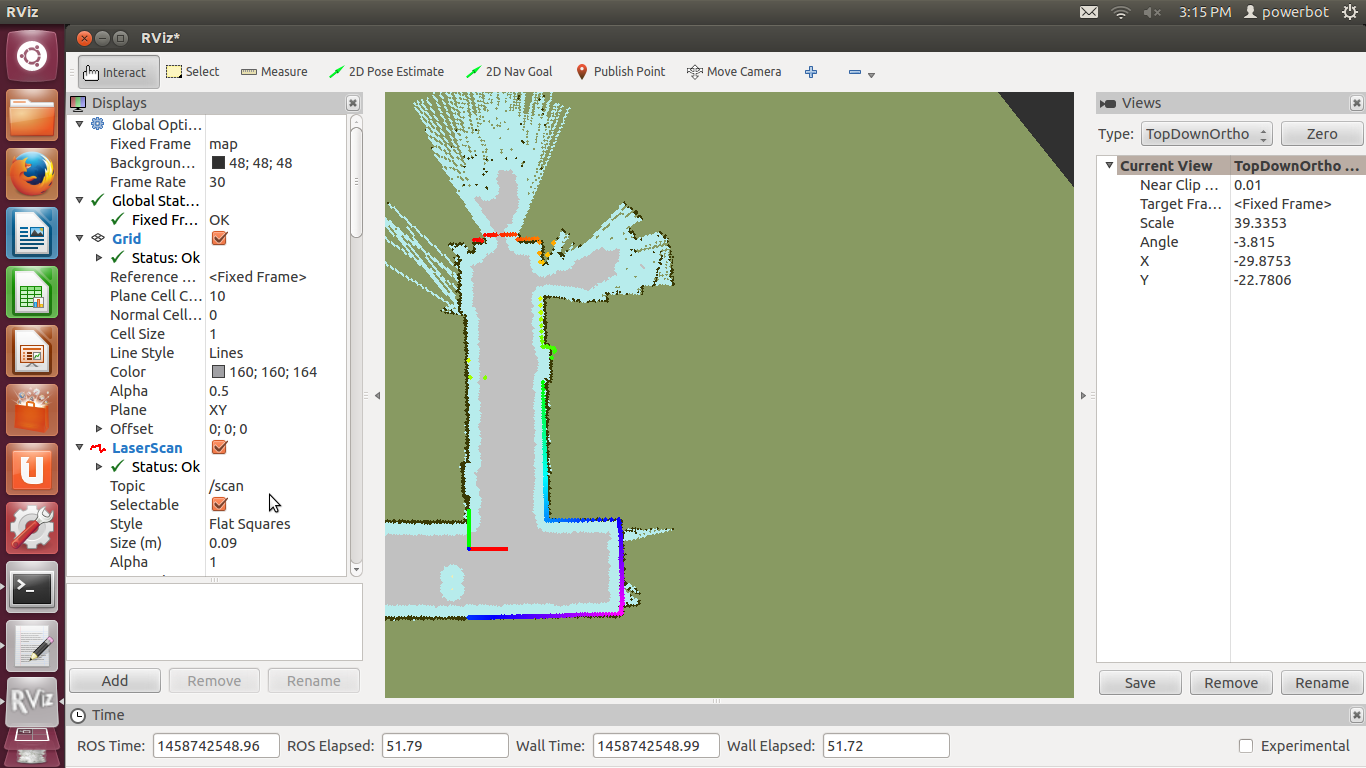Viewport: 1366px width, 768px height.
Task: Choose the Measure tool
Action: pos(273,72)
